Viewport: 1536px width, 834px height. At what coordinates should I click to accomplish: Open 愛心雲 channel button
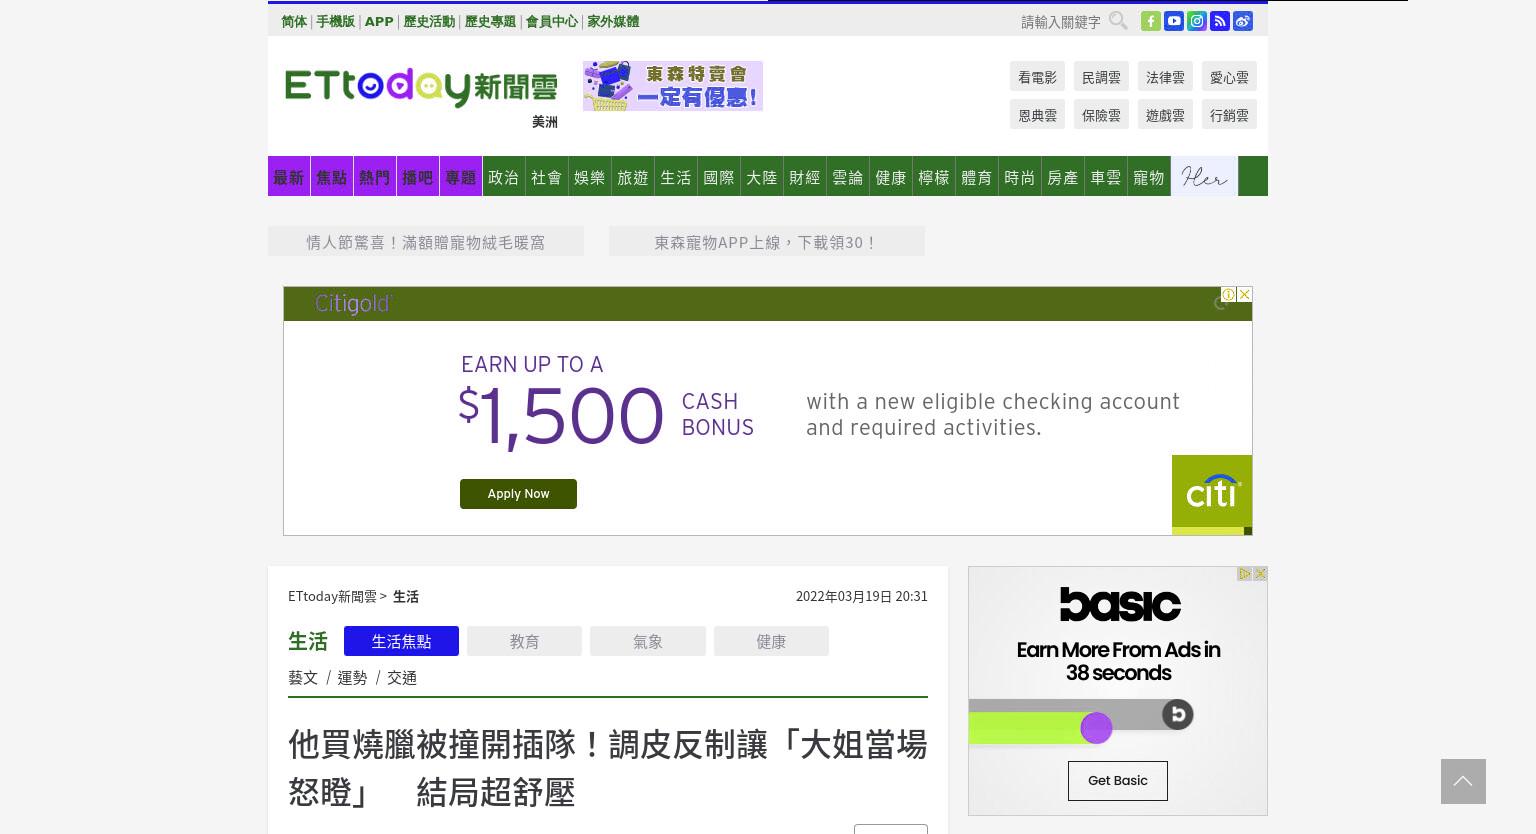tap(1229, 77)
